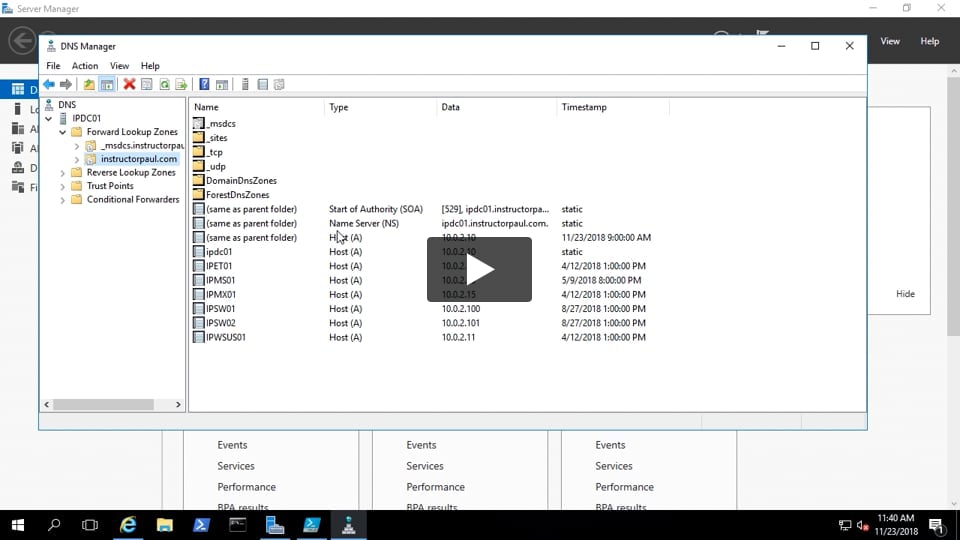Click the blue Back arrow in DNS Manager toolbar
This screenshot has width=960, height=540.
(48, 85)
